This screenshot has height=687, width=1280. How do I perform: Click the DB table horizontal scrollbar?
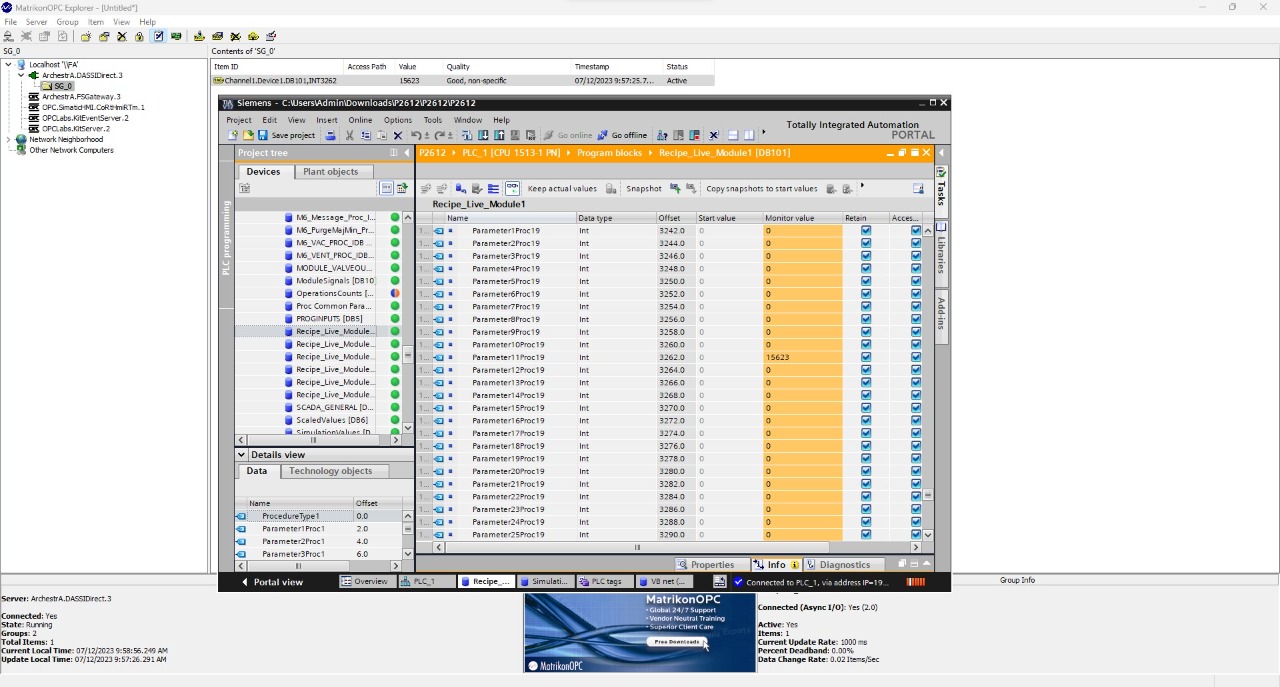click(x=637, y=547)
